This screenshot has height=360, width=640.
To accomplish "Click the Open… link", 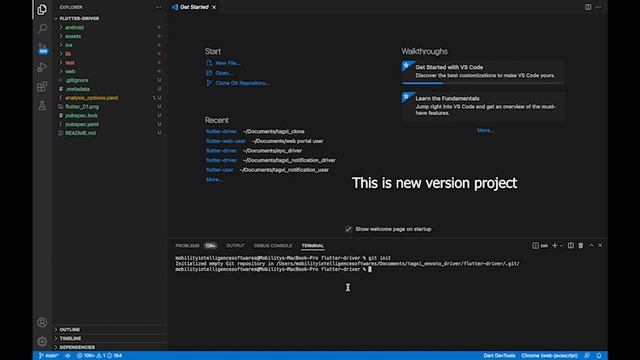I will point(224,73).
